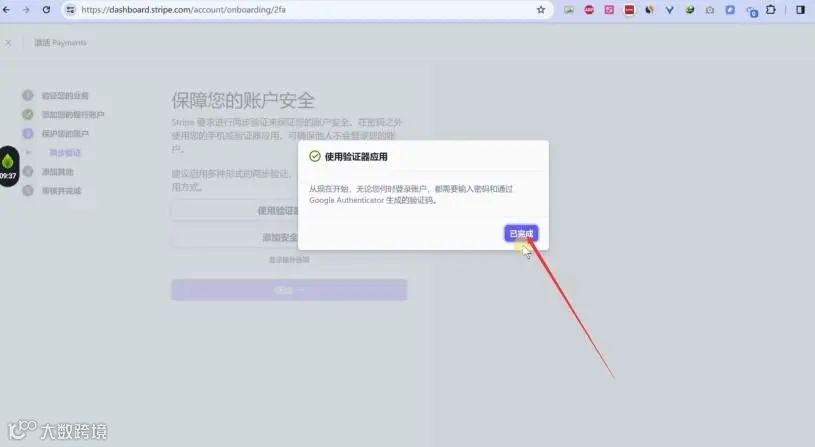Select the 保护您的账户 sidebar step

point(56,134)
